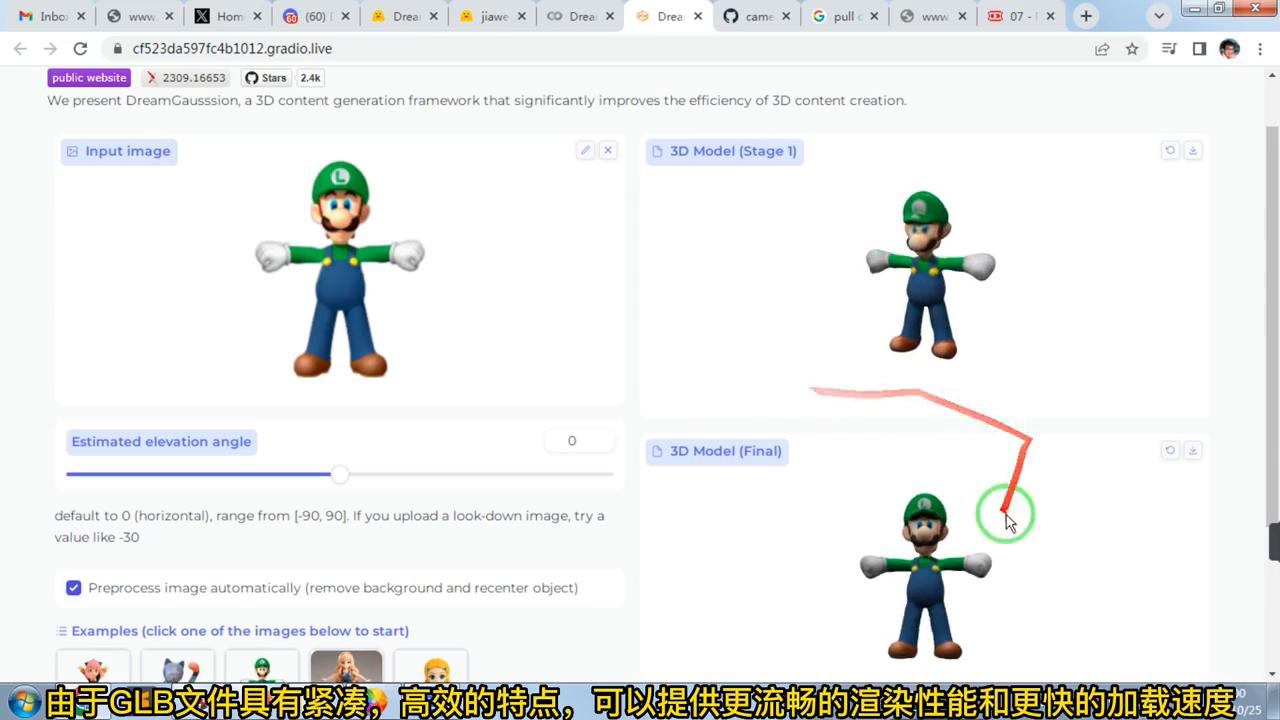Click the edit pencil icon on Input image
1280x720 pixels.
click(585, 150)
